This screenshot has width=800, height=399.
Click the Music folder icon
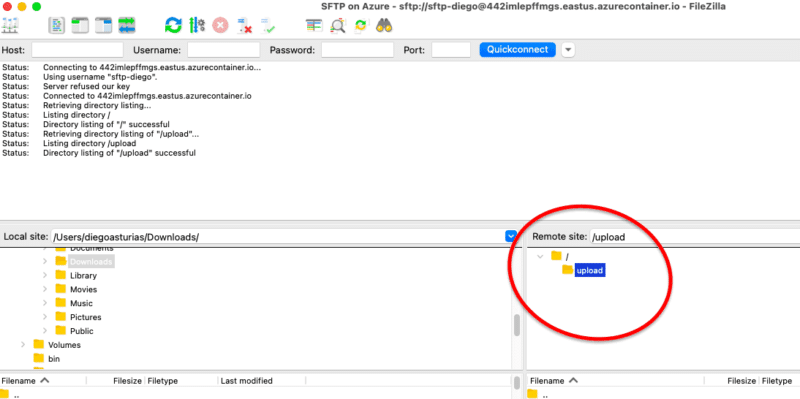pos(61,302)
